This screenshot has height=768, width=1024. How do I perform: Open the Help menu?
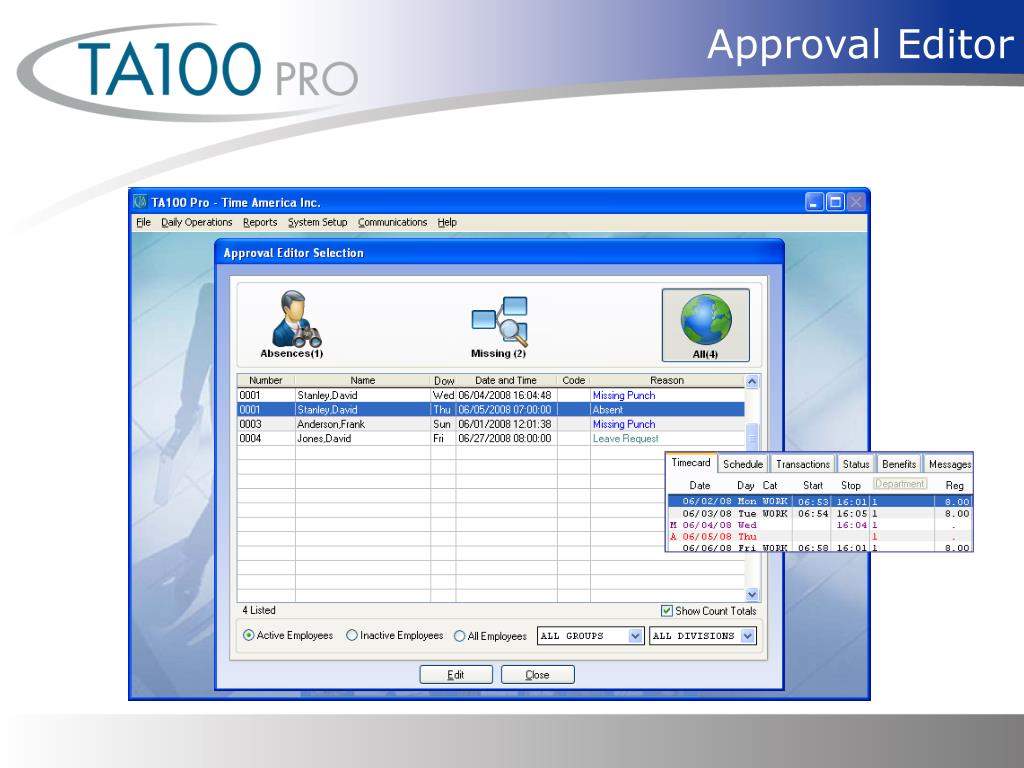447,222
